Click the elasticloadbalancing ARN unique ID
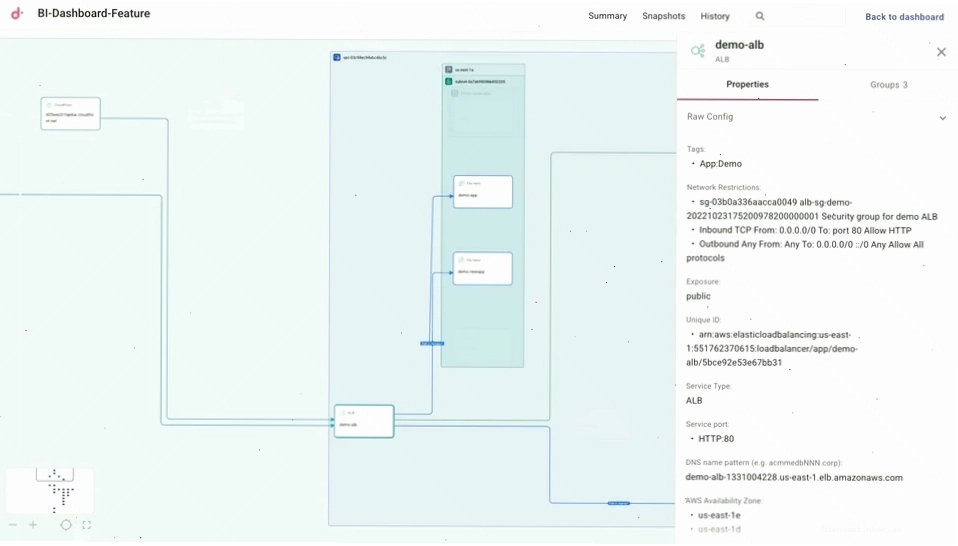The height and width of the screenshot is (546, 958). [x=772, y=349]
